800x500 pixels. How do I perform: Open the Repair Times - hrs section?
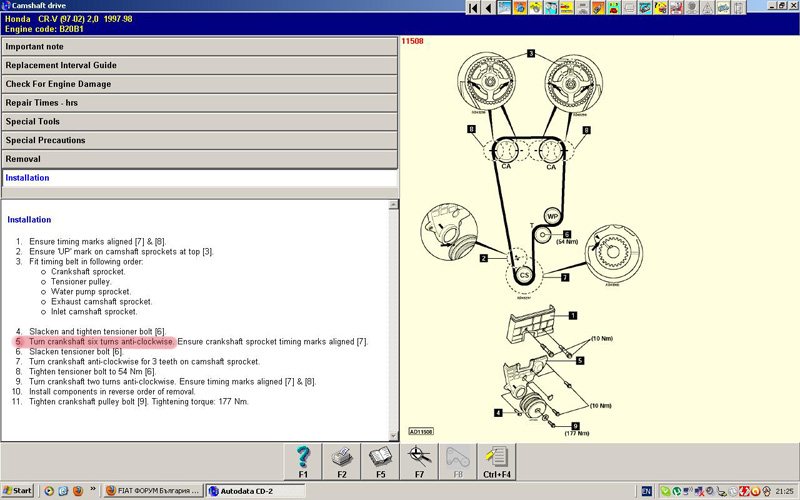click(x=199, y=103)
